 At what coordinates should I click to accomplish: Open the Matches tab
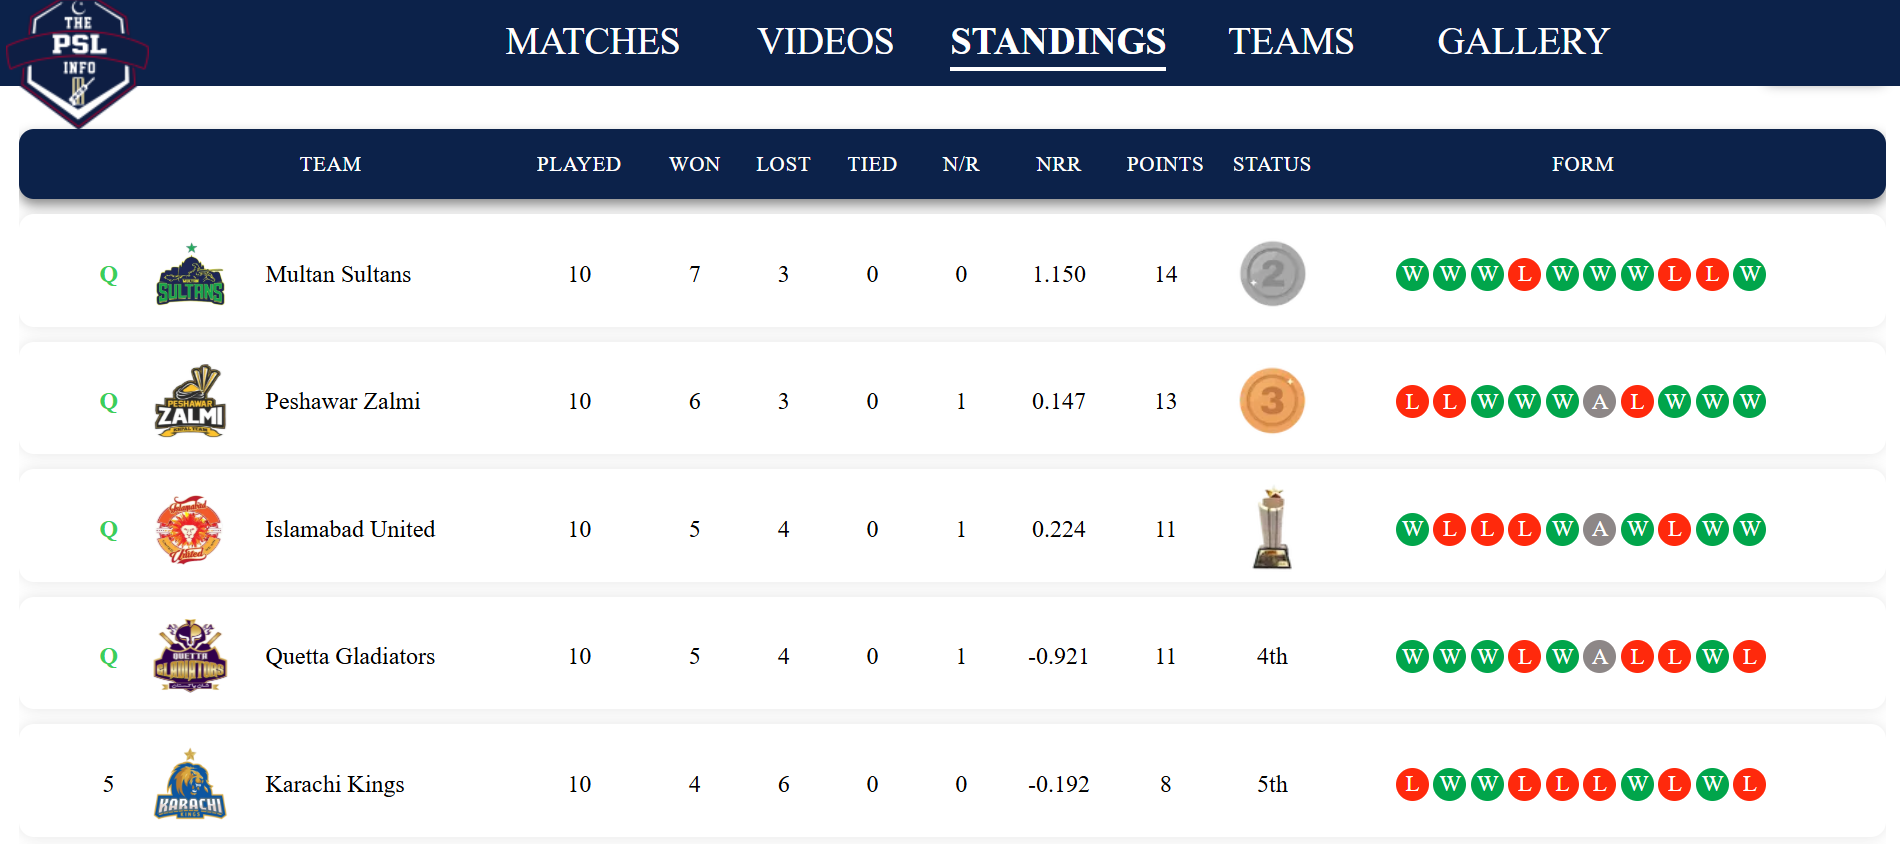[x=592, y=41]
